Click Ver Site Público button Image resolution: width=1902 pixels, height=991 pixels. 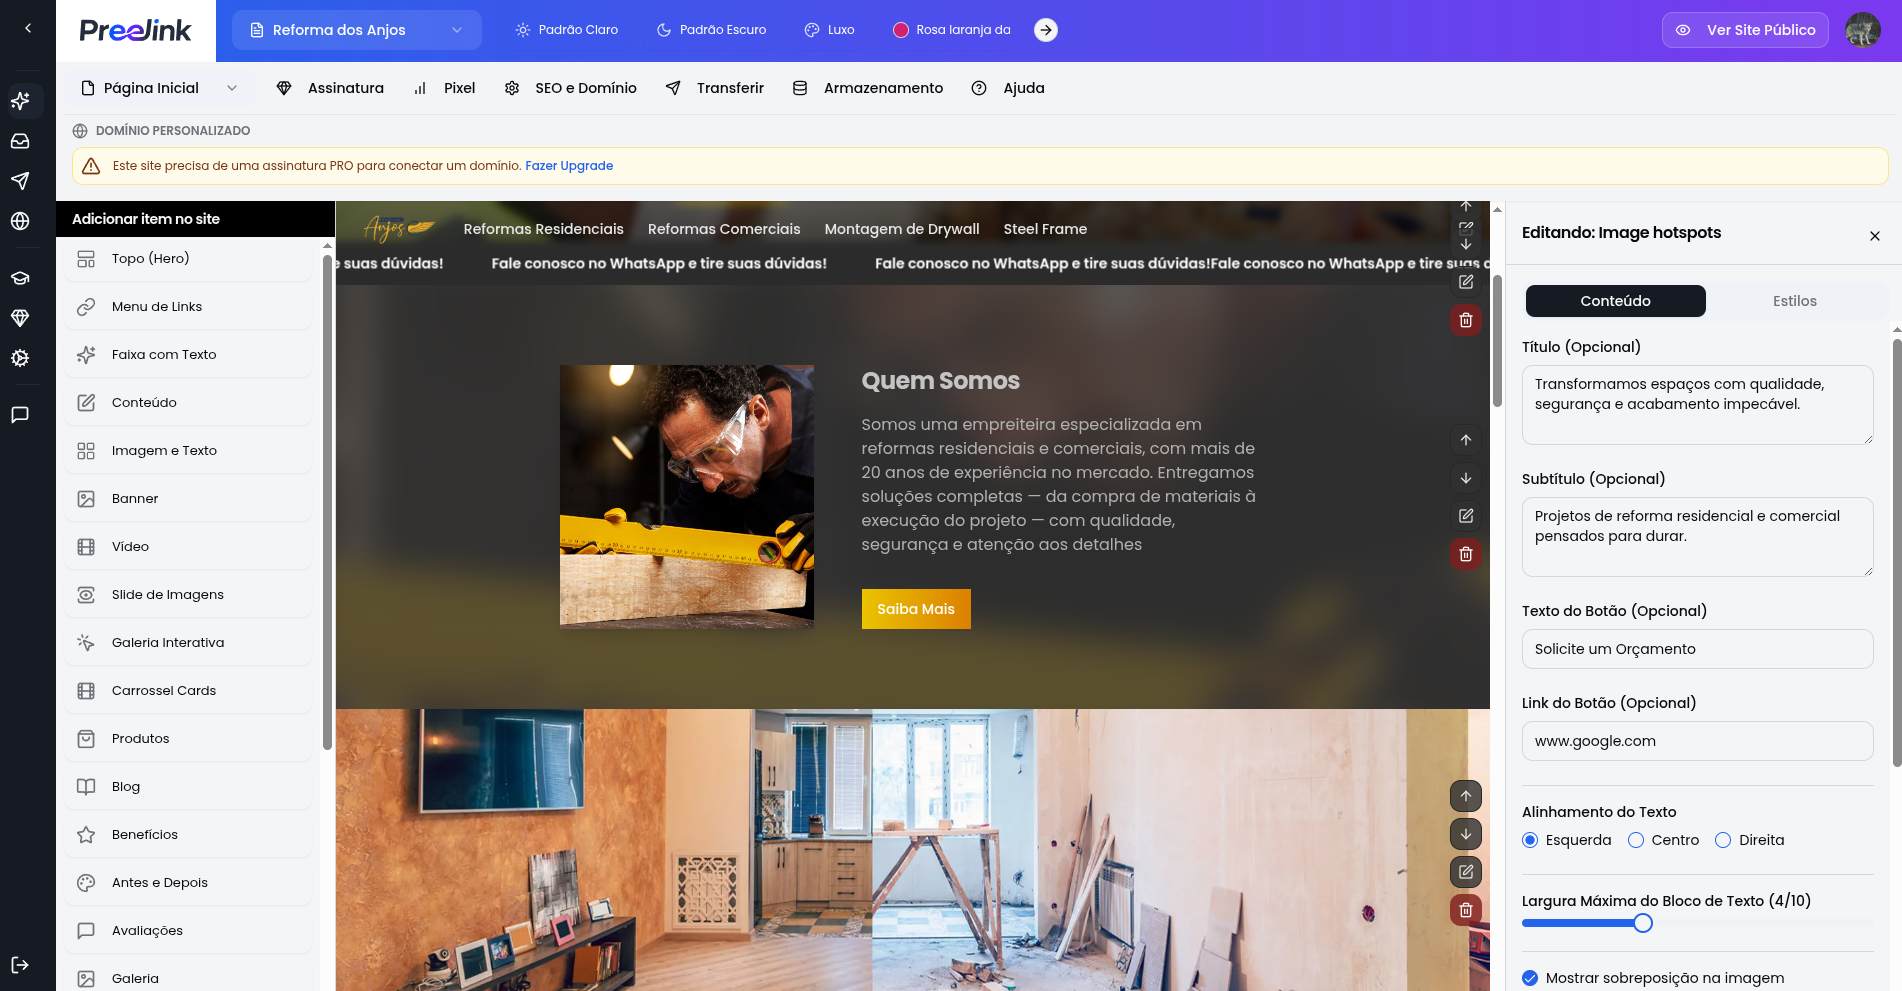click(1745, 30)
